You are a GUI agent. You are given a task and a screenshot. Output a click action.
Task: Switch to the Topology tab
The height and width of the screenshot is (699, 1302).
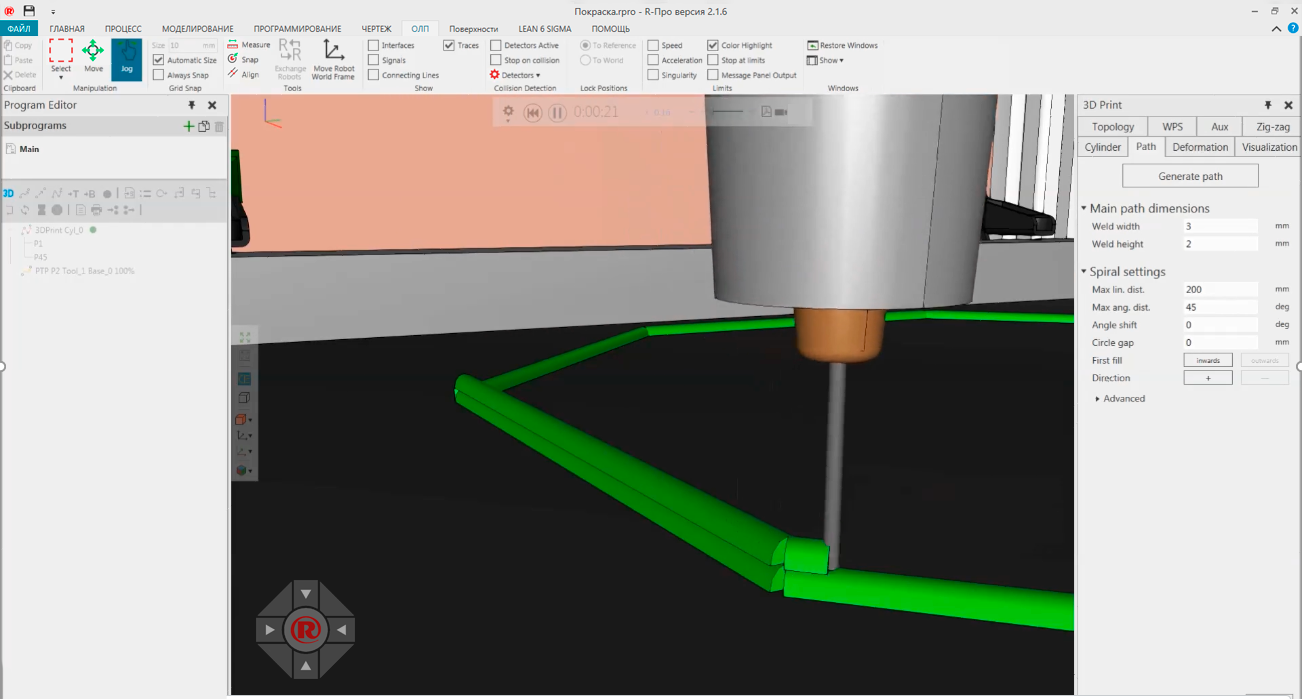[x=1112, y=126]
